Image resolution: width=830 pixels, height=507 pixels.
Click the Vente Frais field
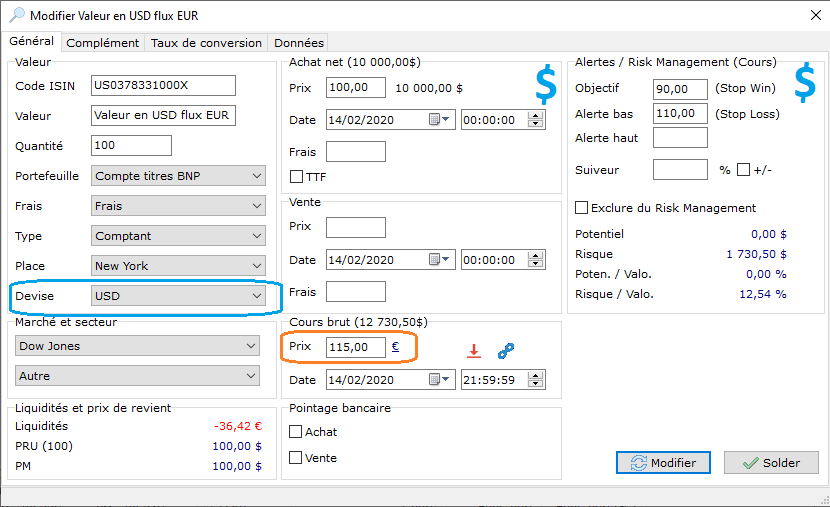tap(356, 291)
